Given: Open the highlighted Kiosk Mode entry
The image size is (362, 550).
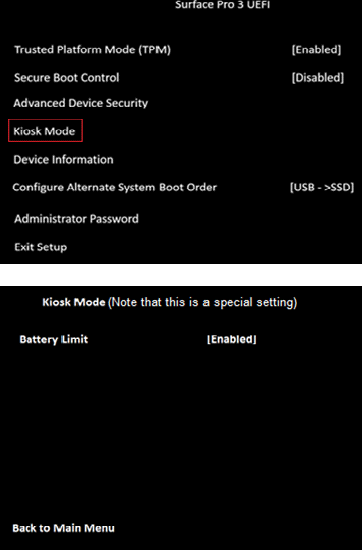Looking at the screenshot, I should tap(45, 130).
